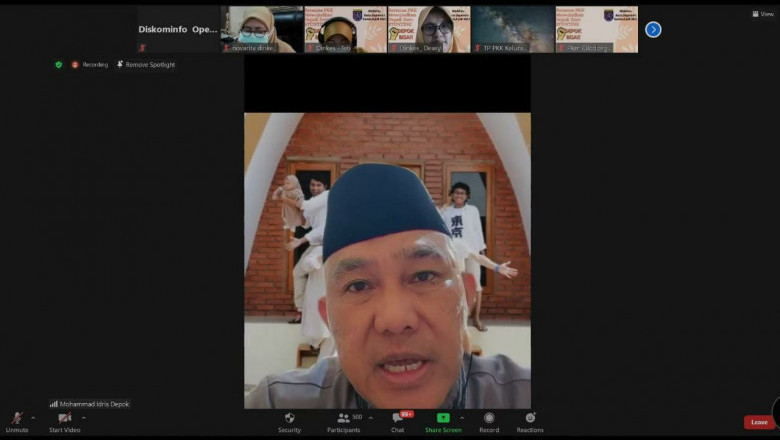The width and height of the screenshot is (780, 440).
Task: Select the Diskominfo participant tile
Action: [178, 29]
